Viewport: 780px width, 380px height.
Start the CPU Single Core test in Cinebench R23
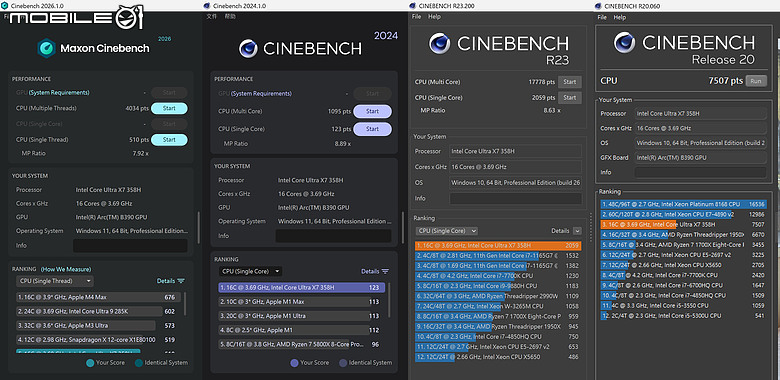(x=570, y=97)
